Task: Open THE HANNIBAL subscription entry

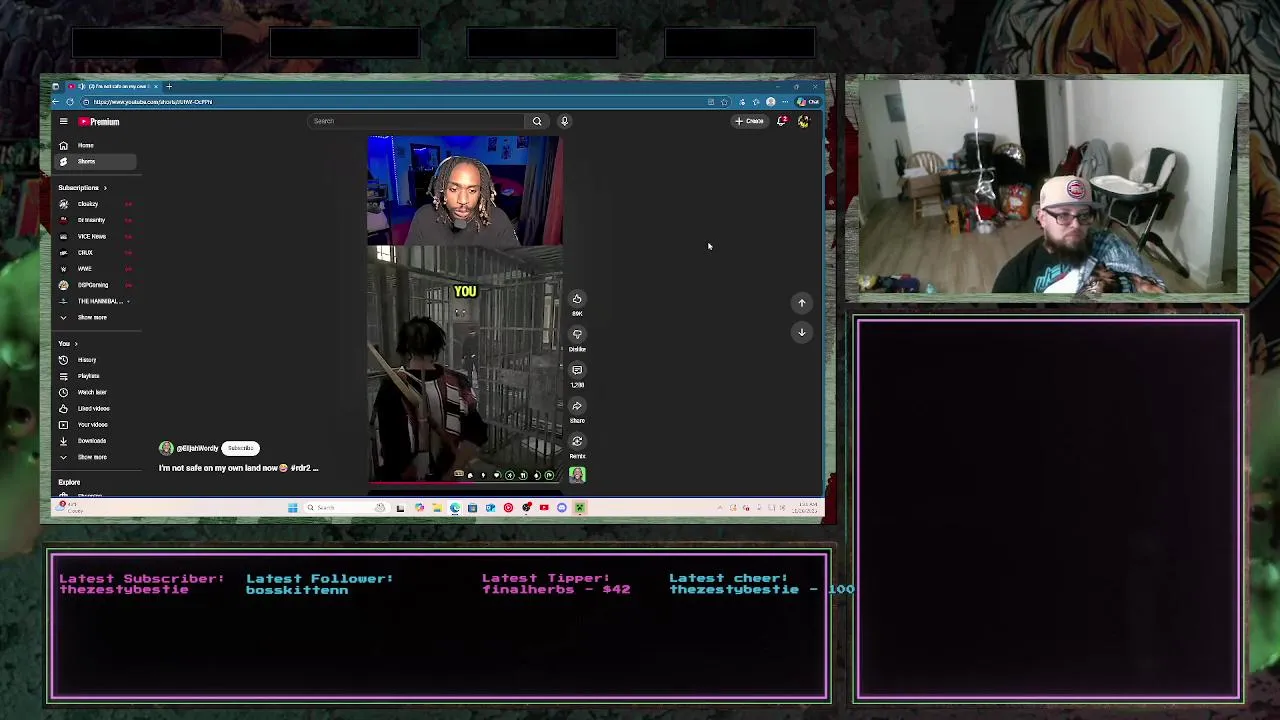Action: [x=96, y=301]
